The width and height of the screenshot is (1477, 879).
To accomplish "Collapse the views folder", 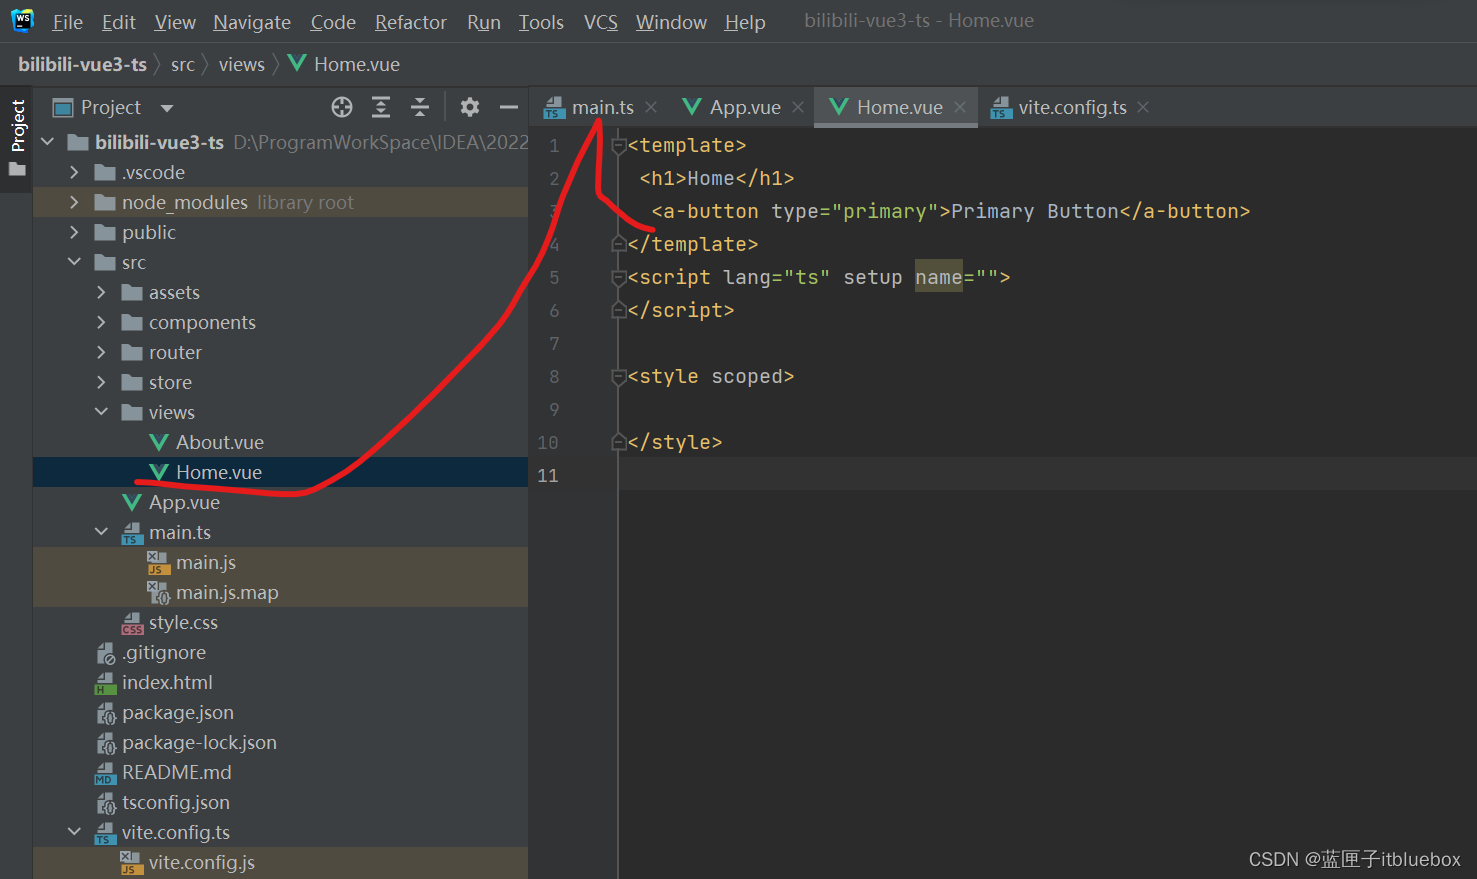I will coord(101,412).
